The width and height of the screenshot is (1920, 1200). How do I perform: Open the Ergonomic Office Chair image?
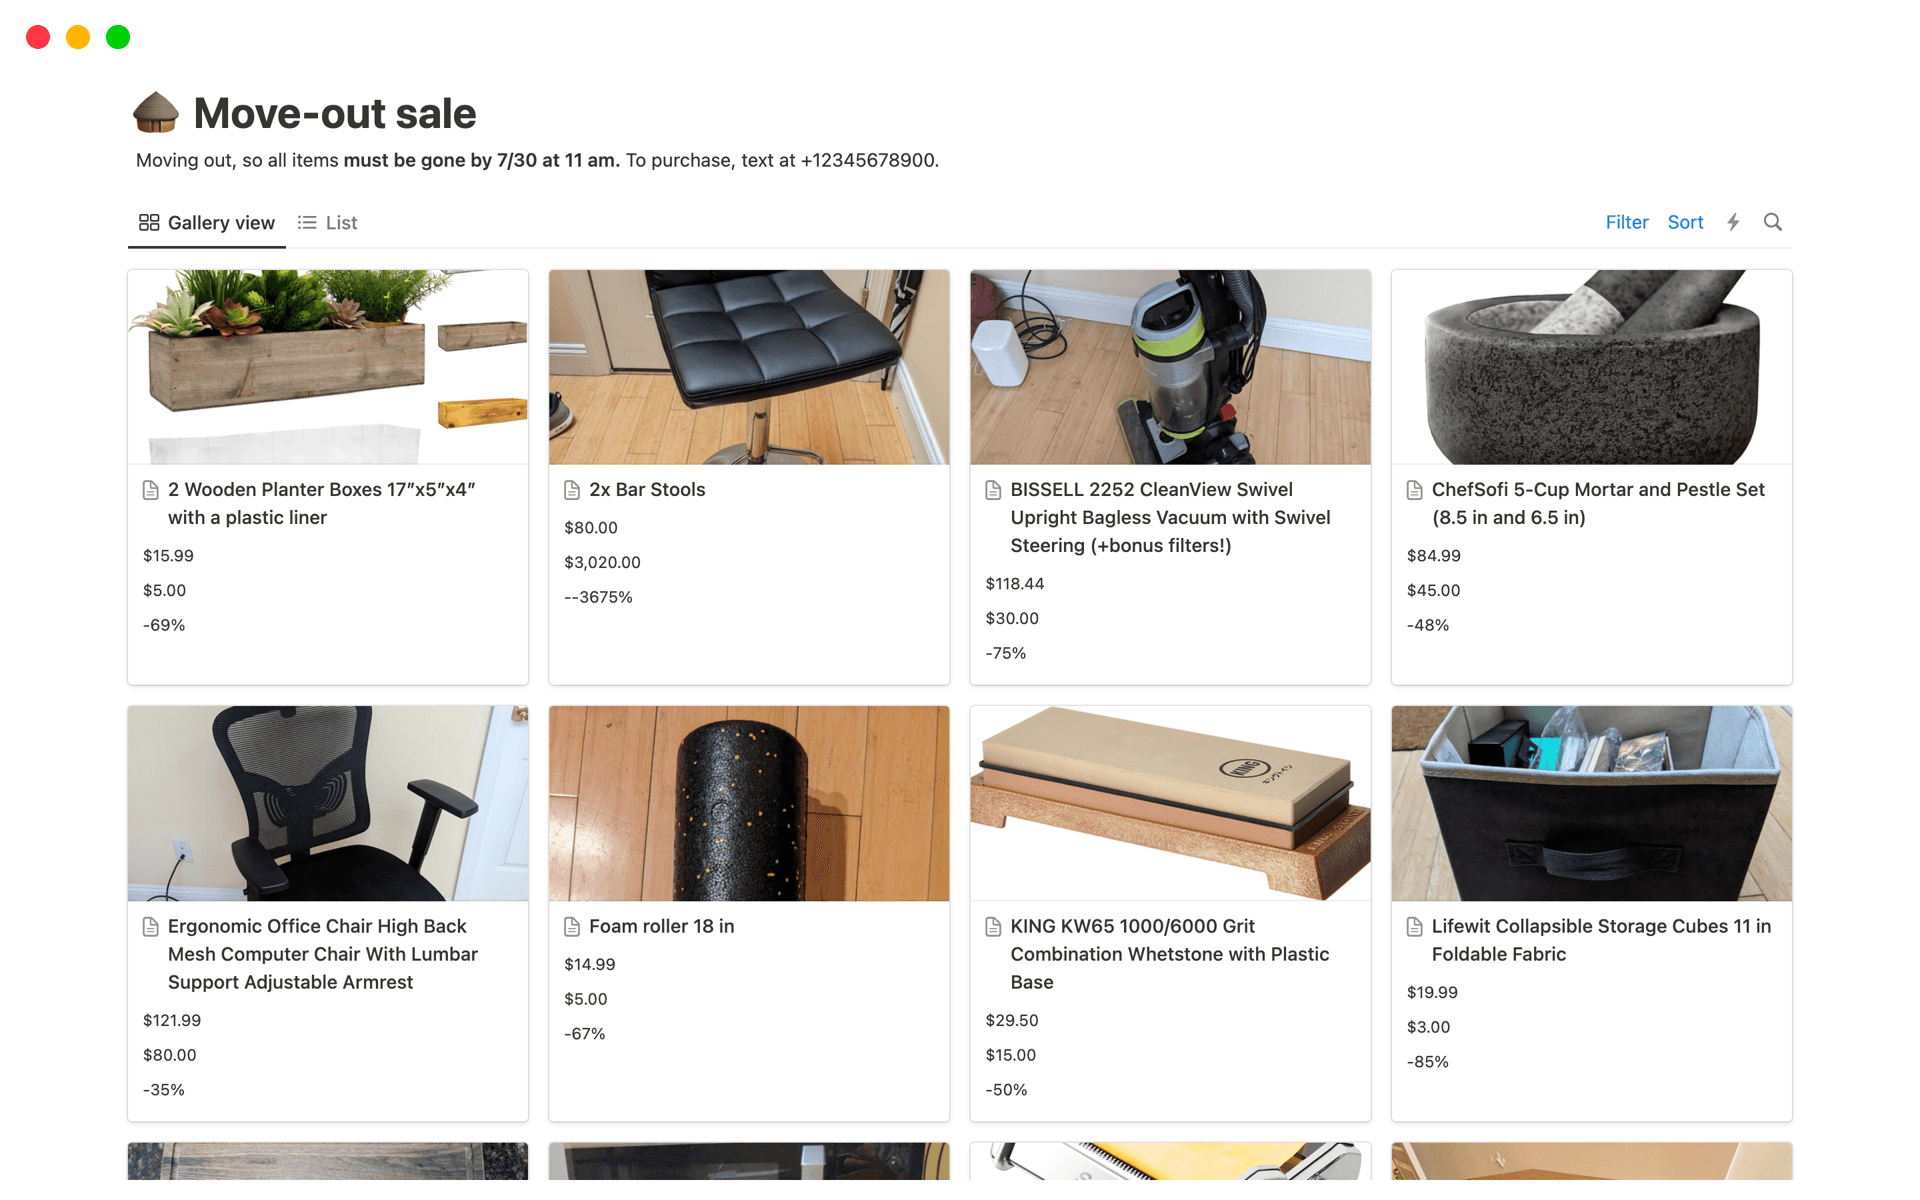[328, 803]
